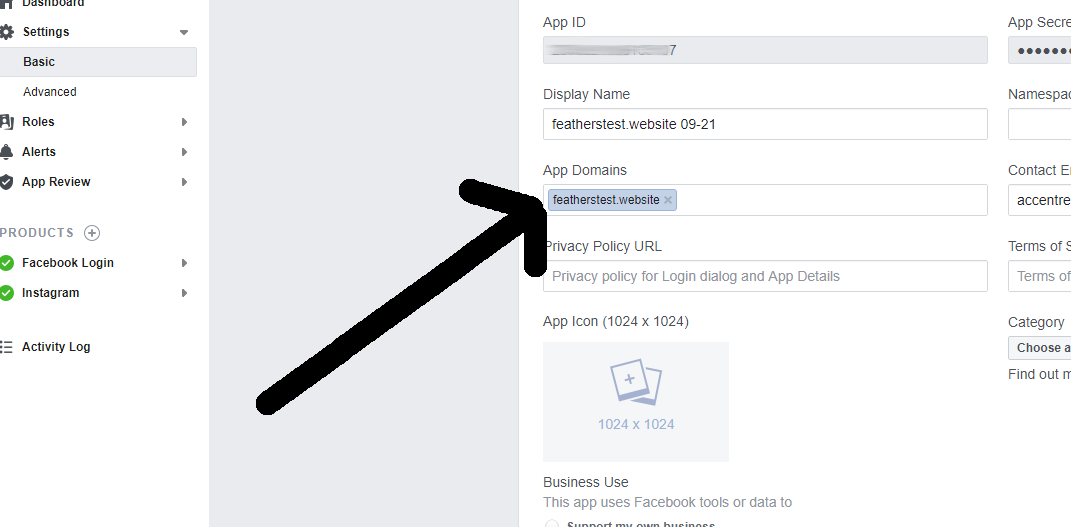
Task: Click the App ID field
Action: (765, 50)
